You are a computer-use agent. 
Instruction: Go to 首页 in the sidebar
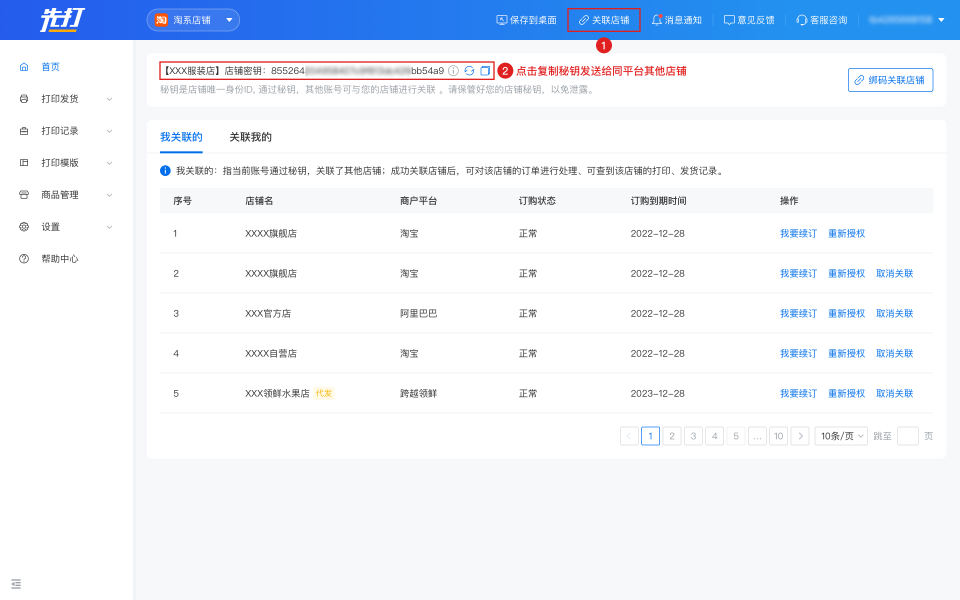(x=50, y=67)
